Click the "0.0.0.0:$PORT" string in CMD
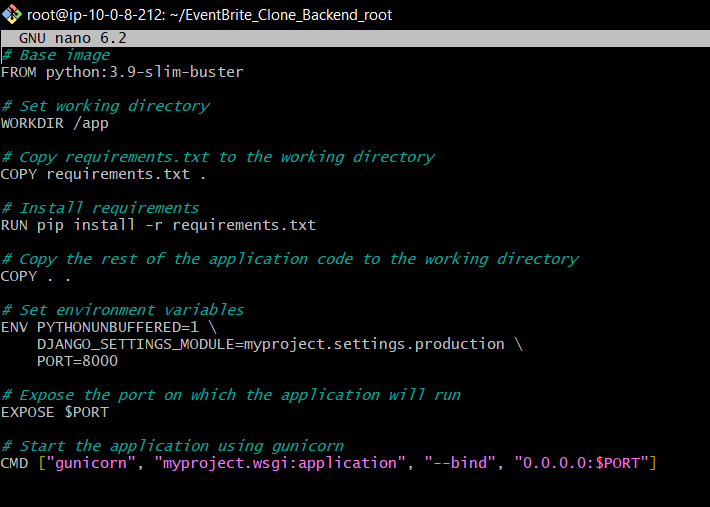This screenshot has height=507, width=710. click(583, 463)
